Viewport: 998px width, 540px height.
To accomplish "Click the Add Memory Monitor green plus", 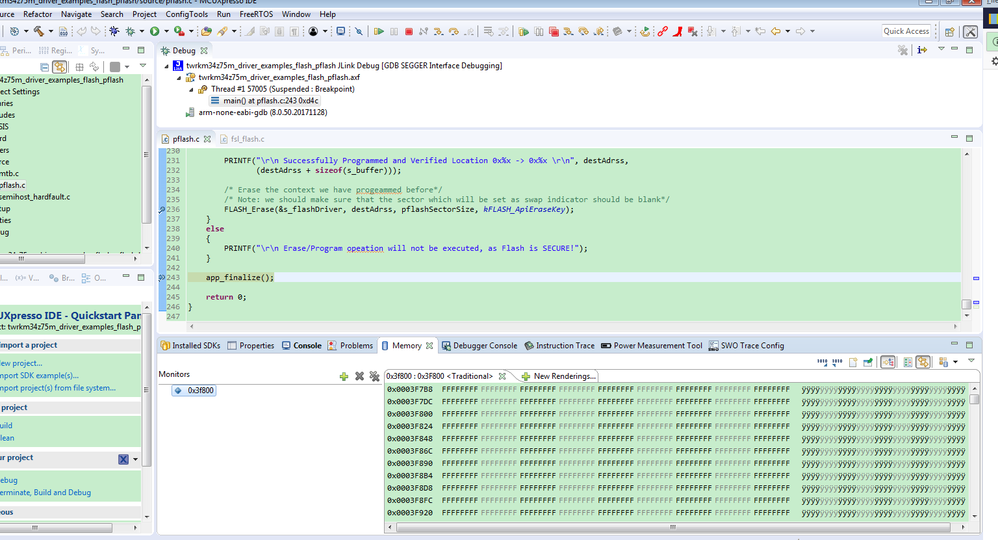I will pos(344,376).
